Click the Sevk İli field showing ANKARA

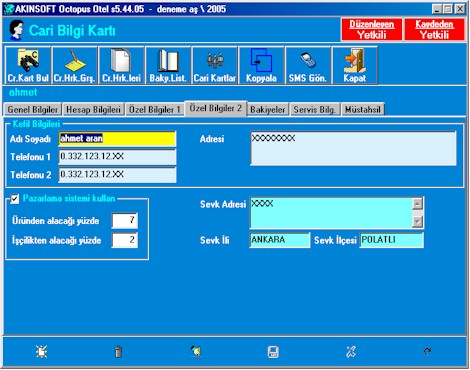coord(280,240)
